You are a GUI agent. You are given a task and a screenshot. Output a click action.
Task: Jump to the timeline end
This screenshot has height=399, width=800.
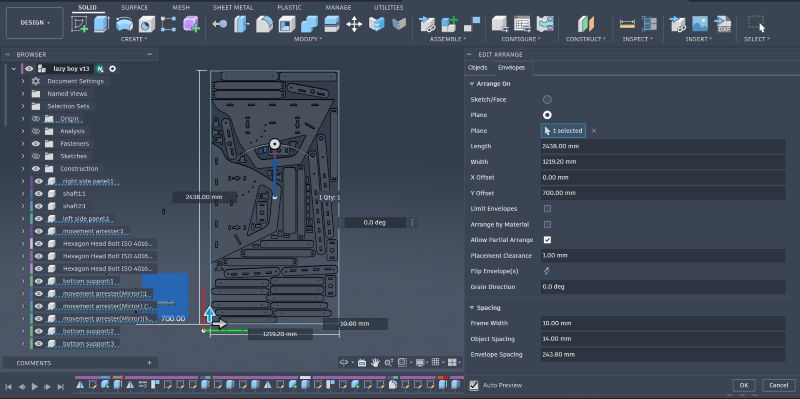[x=60, y=387]
